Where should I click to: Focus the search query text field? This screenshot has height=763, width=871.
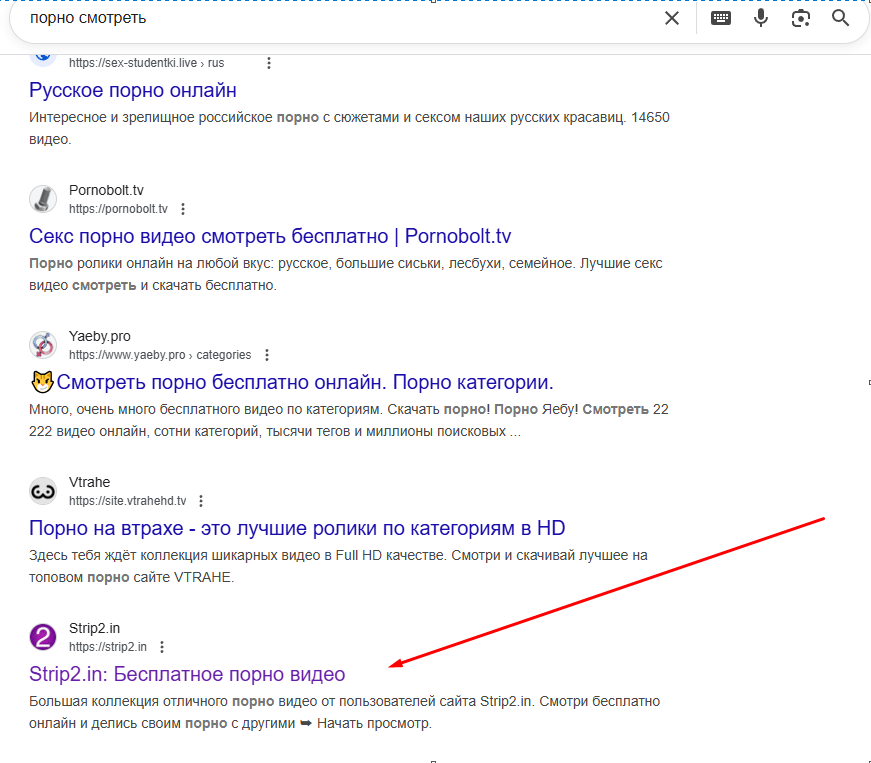[340, 19]
